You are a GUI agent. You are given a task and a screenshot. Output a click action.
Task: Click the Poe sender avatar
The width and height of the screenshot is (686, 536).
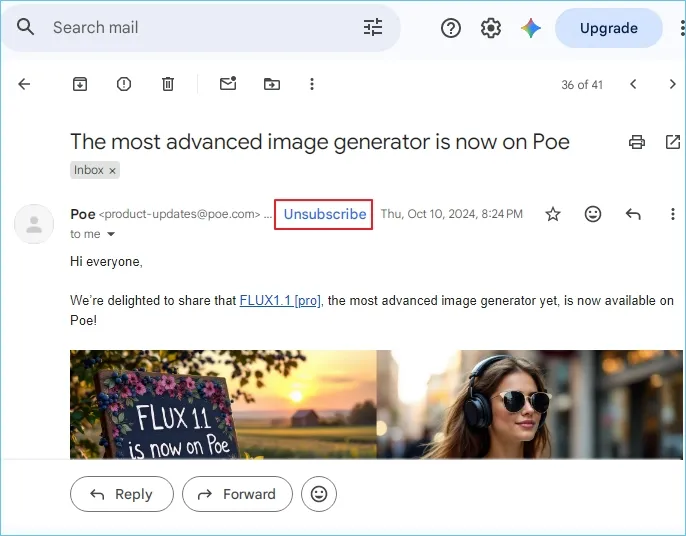pyautogui.click(x=34, y=224)
